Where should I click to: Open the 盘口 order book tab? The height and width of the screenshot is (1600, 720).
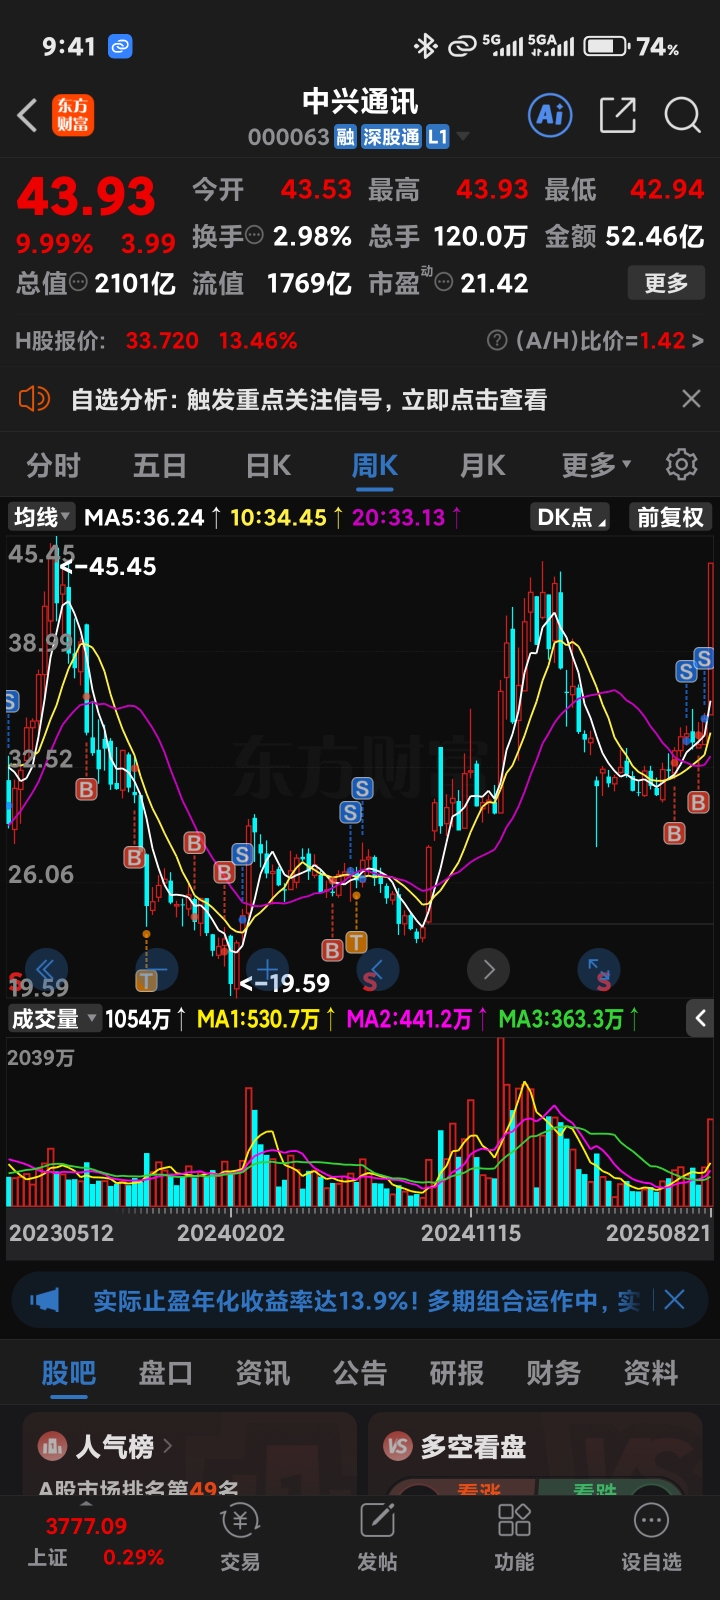166,1373
